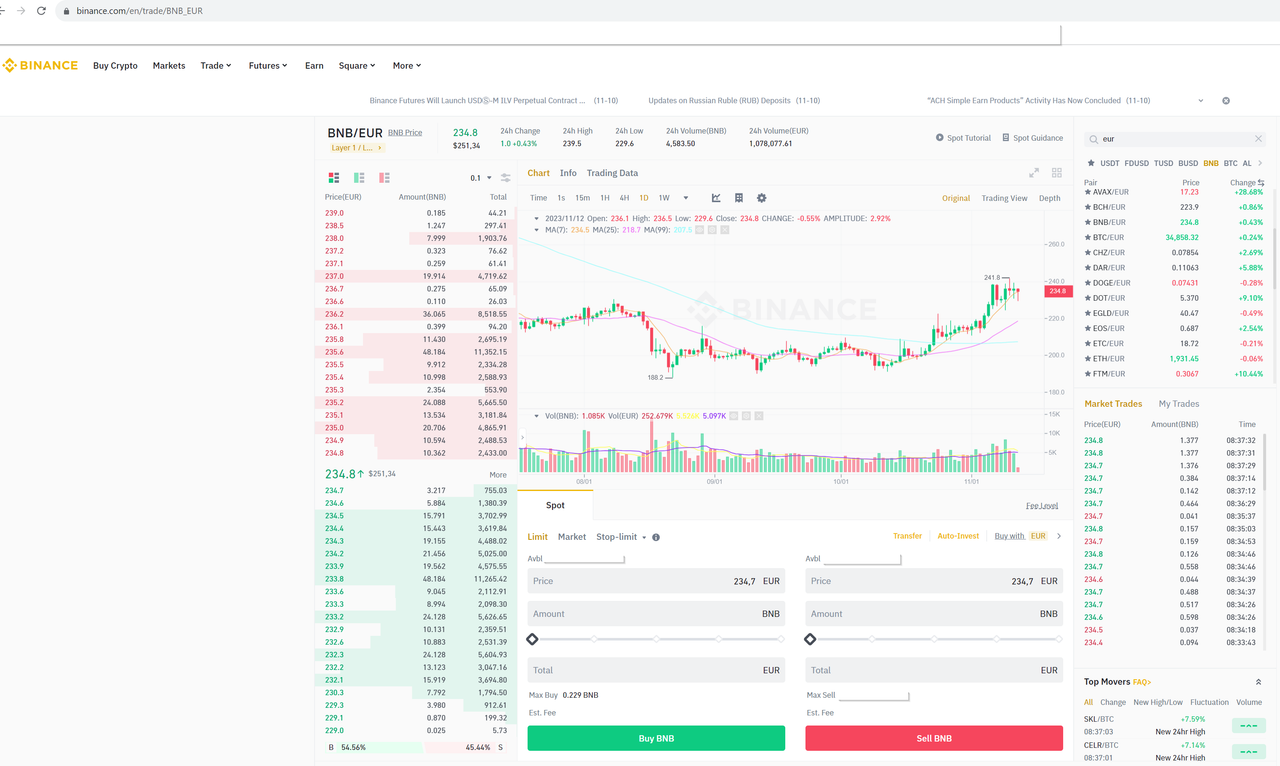The width and height of the screenshot is (1280, 766).
Task: Hide the MA indicator with its eye icon
Action: pos(699,230)
